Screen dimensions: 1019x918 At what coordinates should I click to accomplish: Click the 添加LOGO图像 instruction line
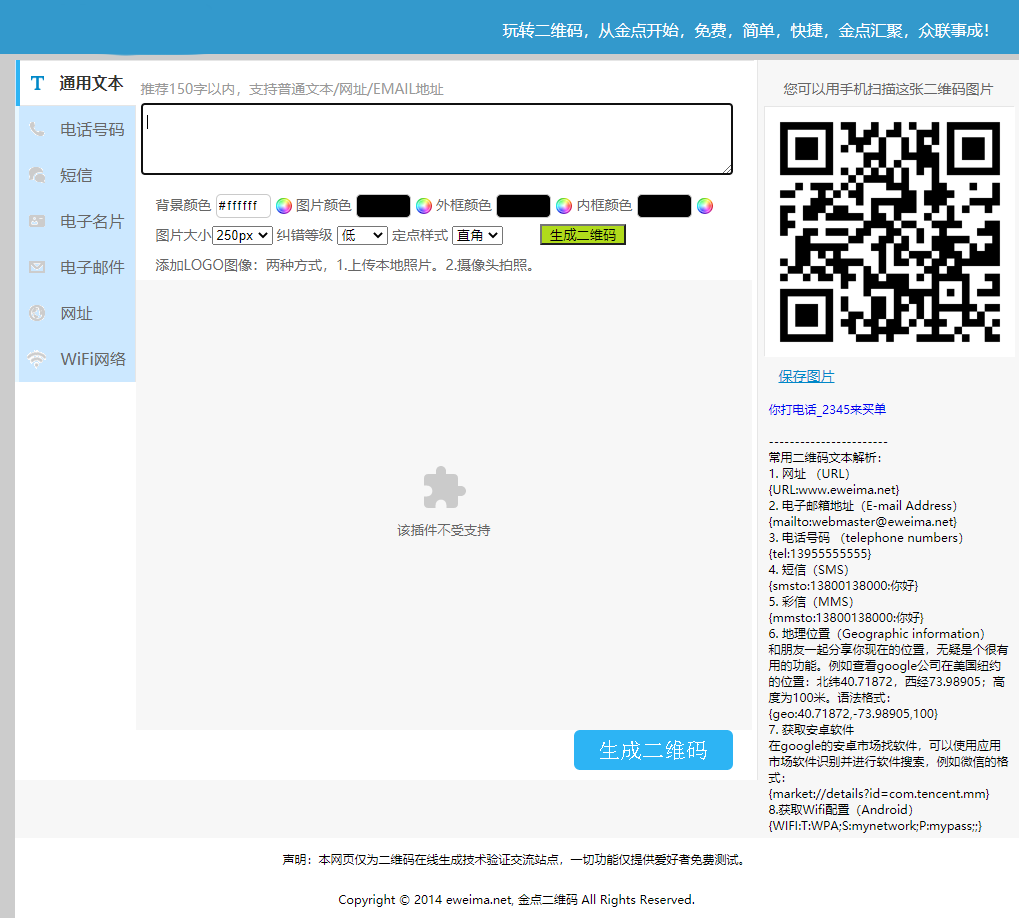click(345, 265)
